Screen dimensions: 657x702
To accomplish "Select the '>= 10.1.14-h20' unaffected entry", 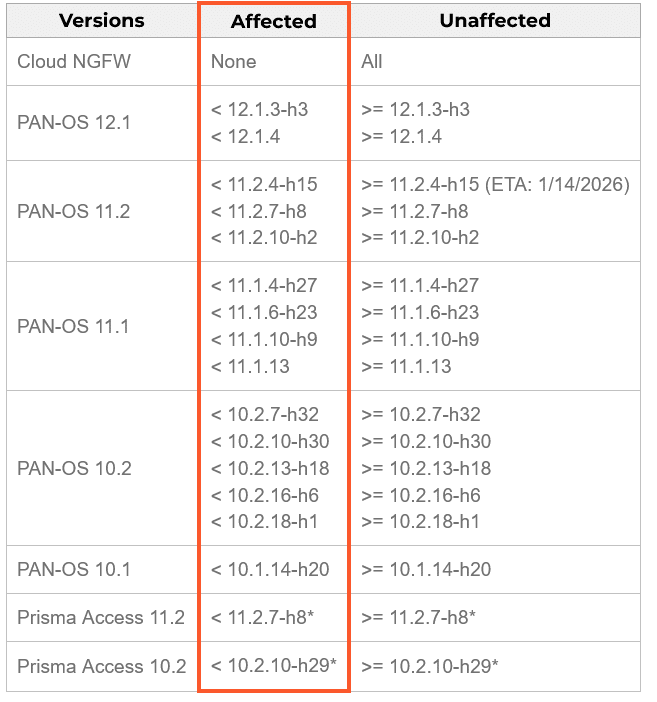I will (426, 569).
